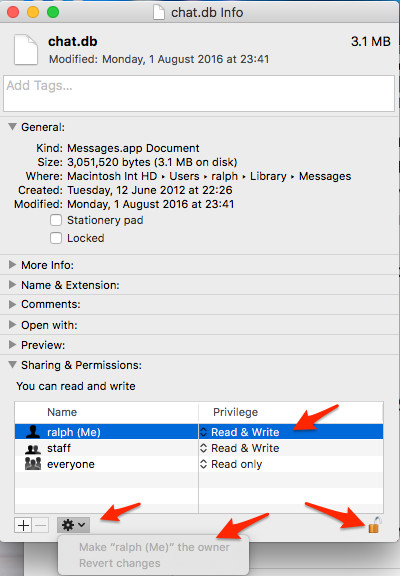This screenshot has height=576, width=400.
Task: Click the title bar document proxy icon
Action: coord(159,12)
